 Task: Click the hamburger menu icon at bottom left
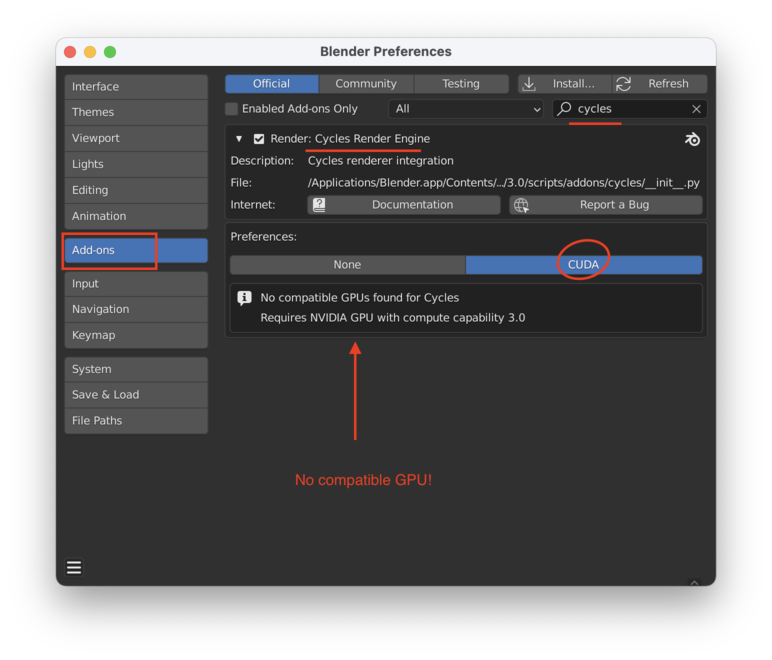pyautogui.click(x=74, y=567)
